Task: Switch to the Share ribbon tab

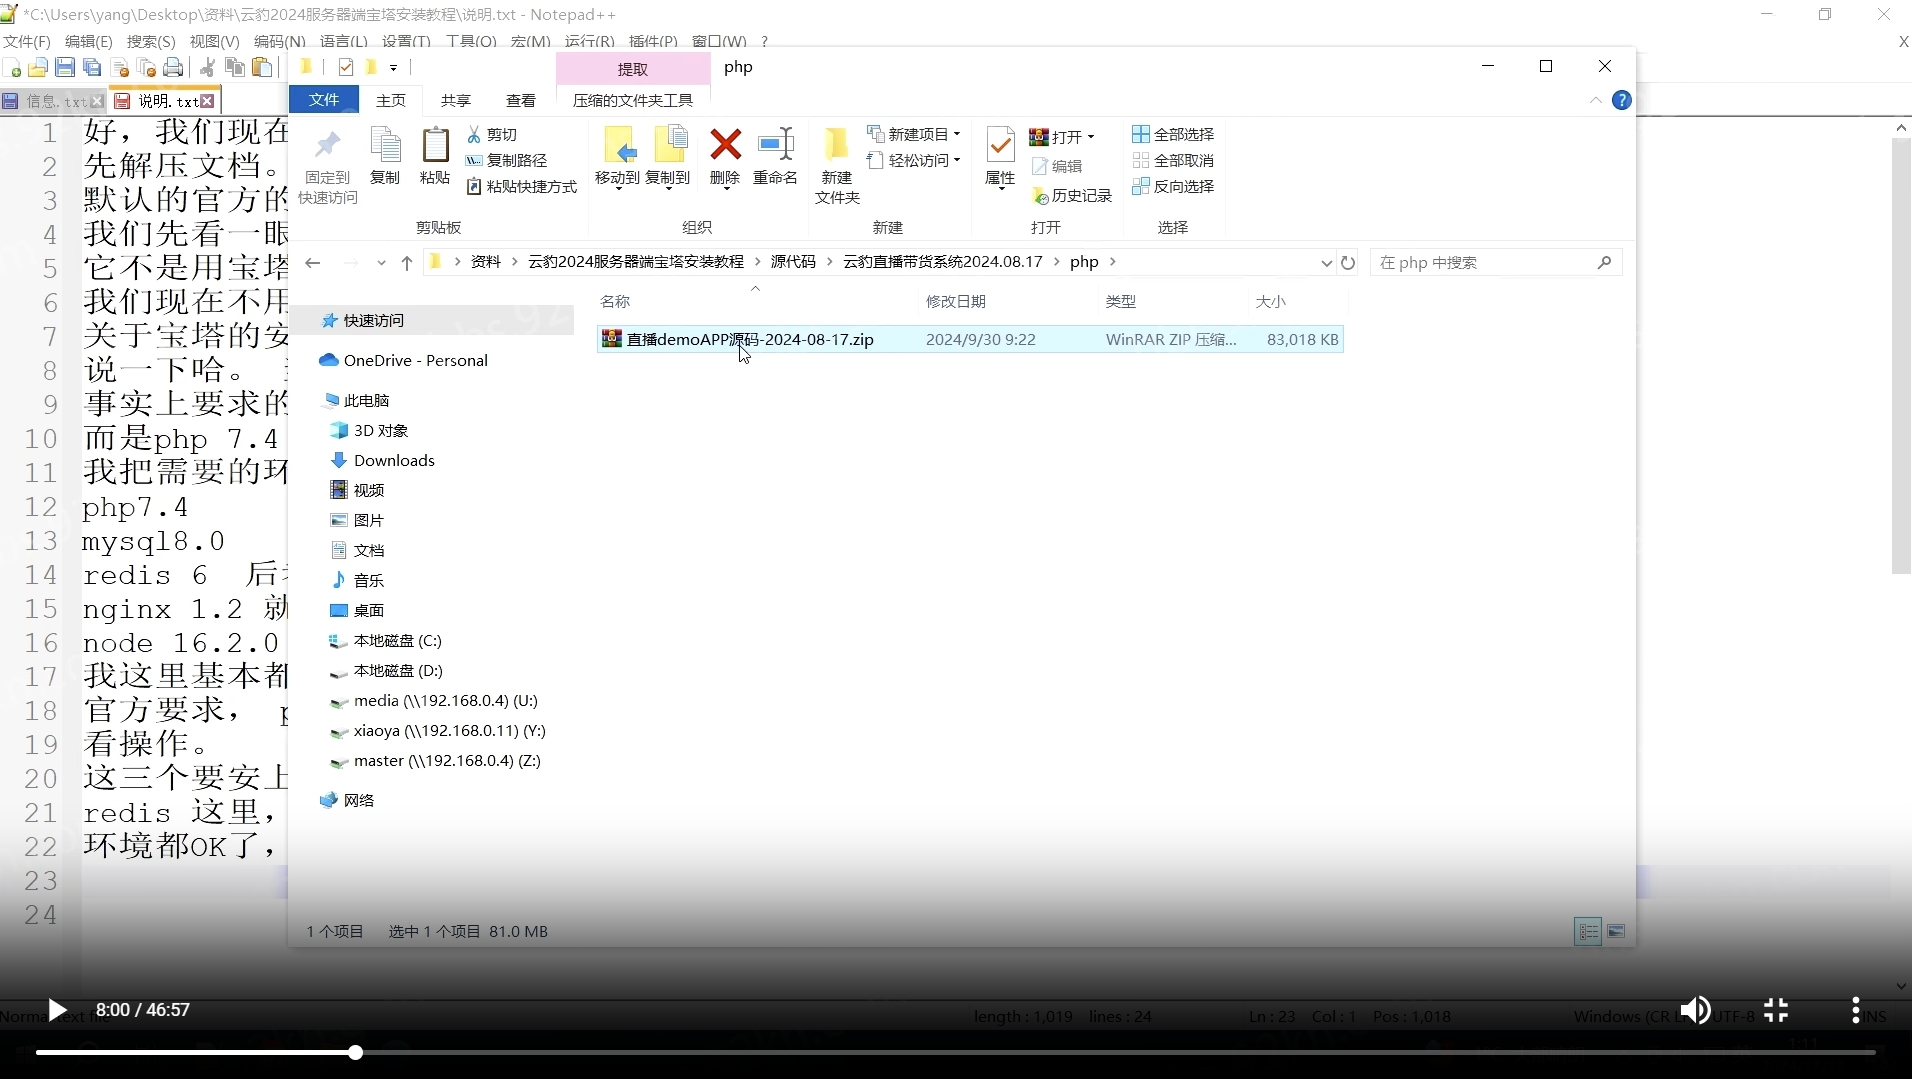Action: [456, 100]
